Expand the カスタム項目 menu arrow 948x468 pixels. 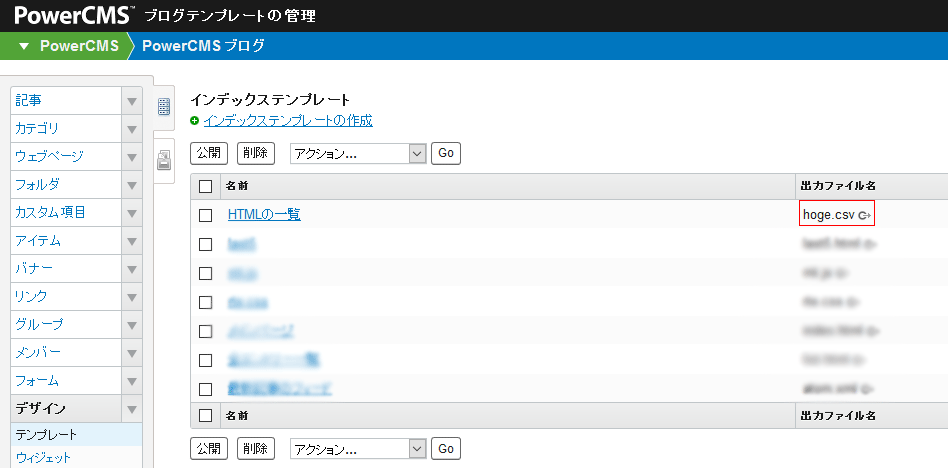(x=132, y=213)
